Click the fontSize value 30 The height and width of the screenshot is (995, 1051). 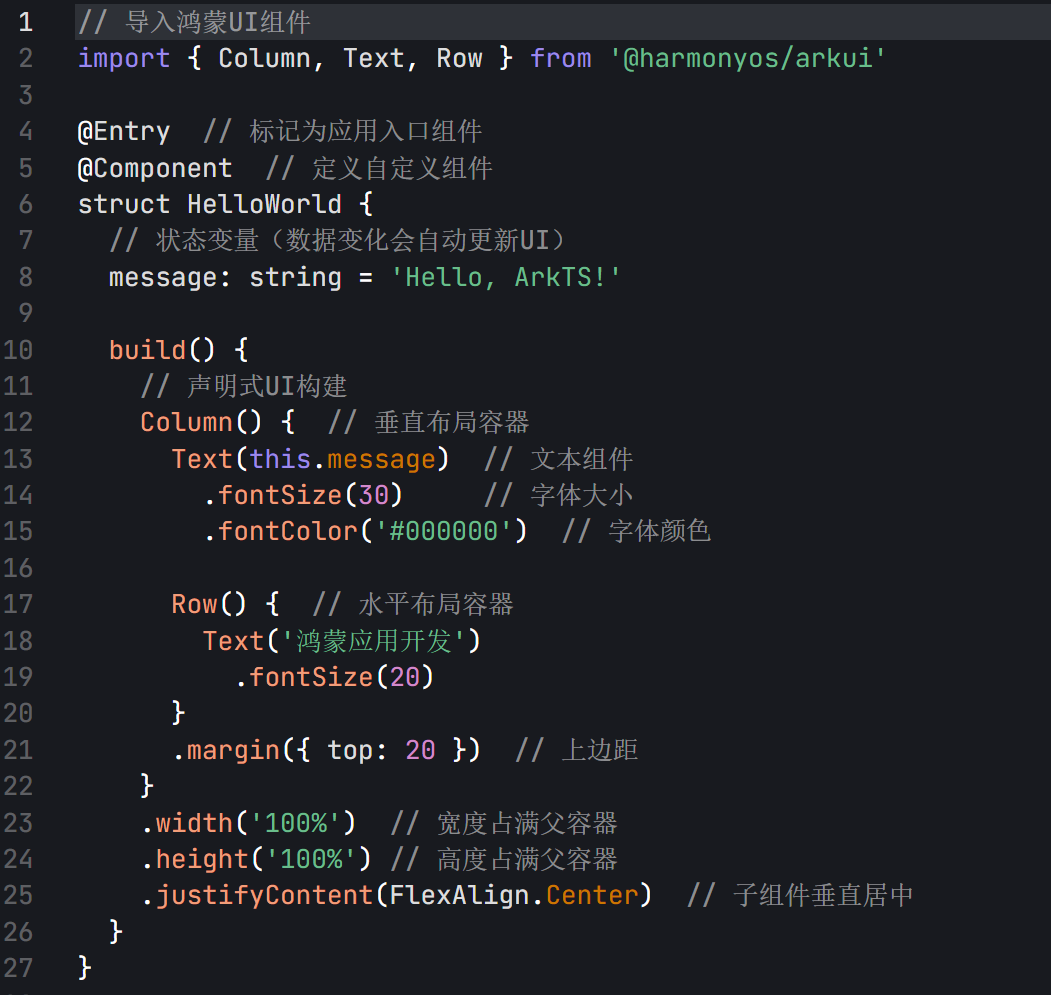point(374,495)
